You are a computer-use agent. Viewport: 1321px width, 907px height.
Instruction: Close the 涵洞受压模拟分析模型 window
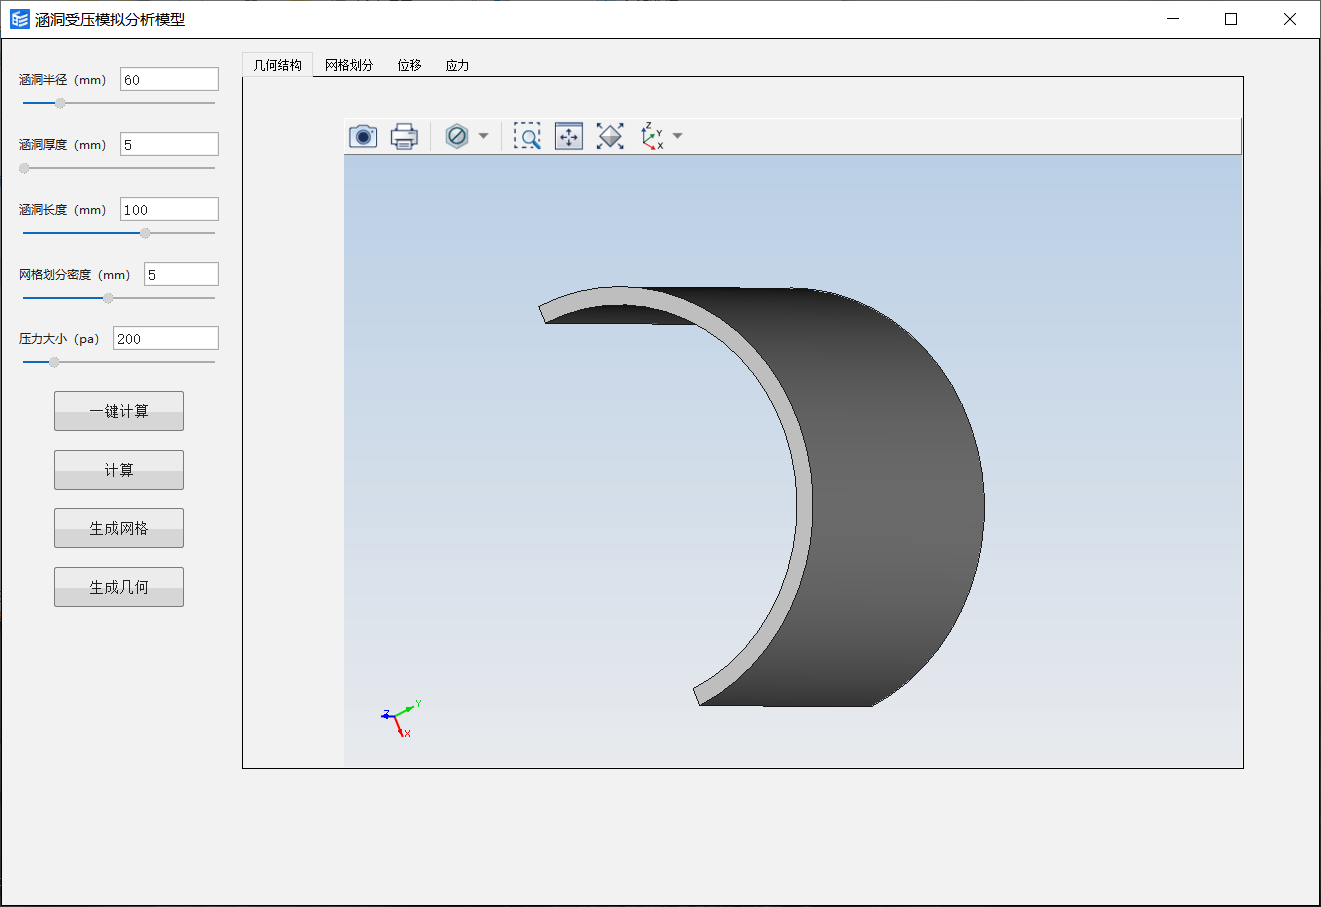tap(1290, 19)
